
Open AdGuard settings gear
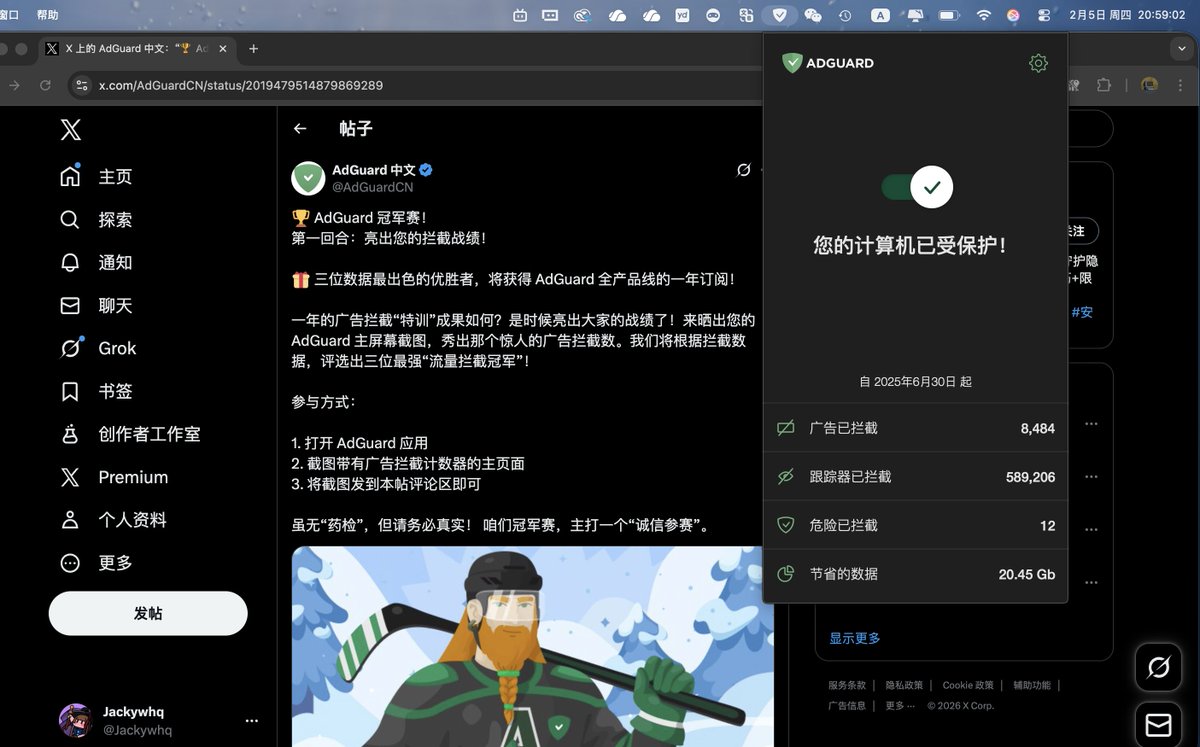(x=1038, y=63)
